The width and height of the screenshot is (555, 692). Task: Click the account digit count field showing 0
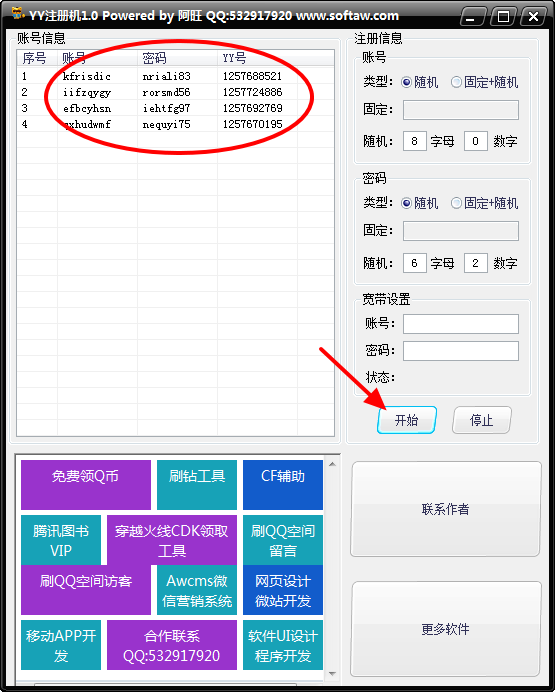476,141
